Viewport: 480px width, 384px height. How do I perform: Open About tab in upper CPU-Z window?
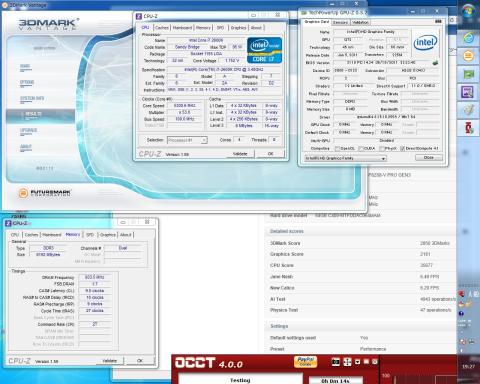(x=256, y=28)
